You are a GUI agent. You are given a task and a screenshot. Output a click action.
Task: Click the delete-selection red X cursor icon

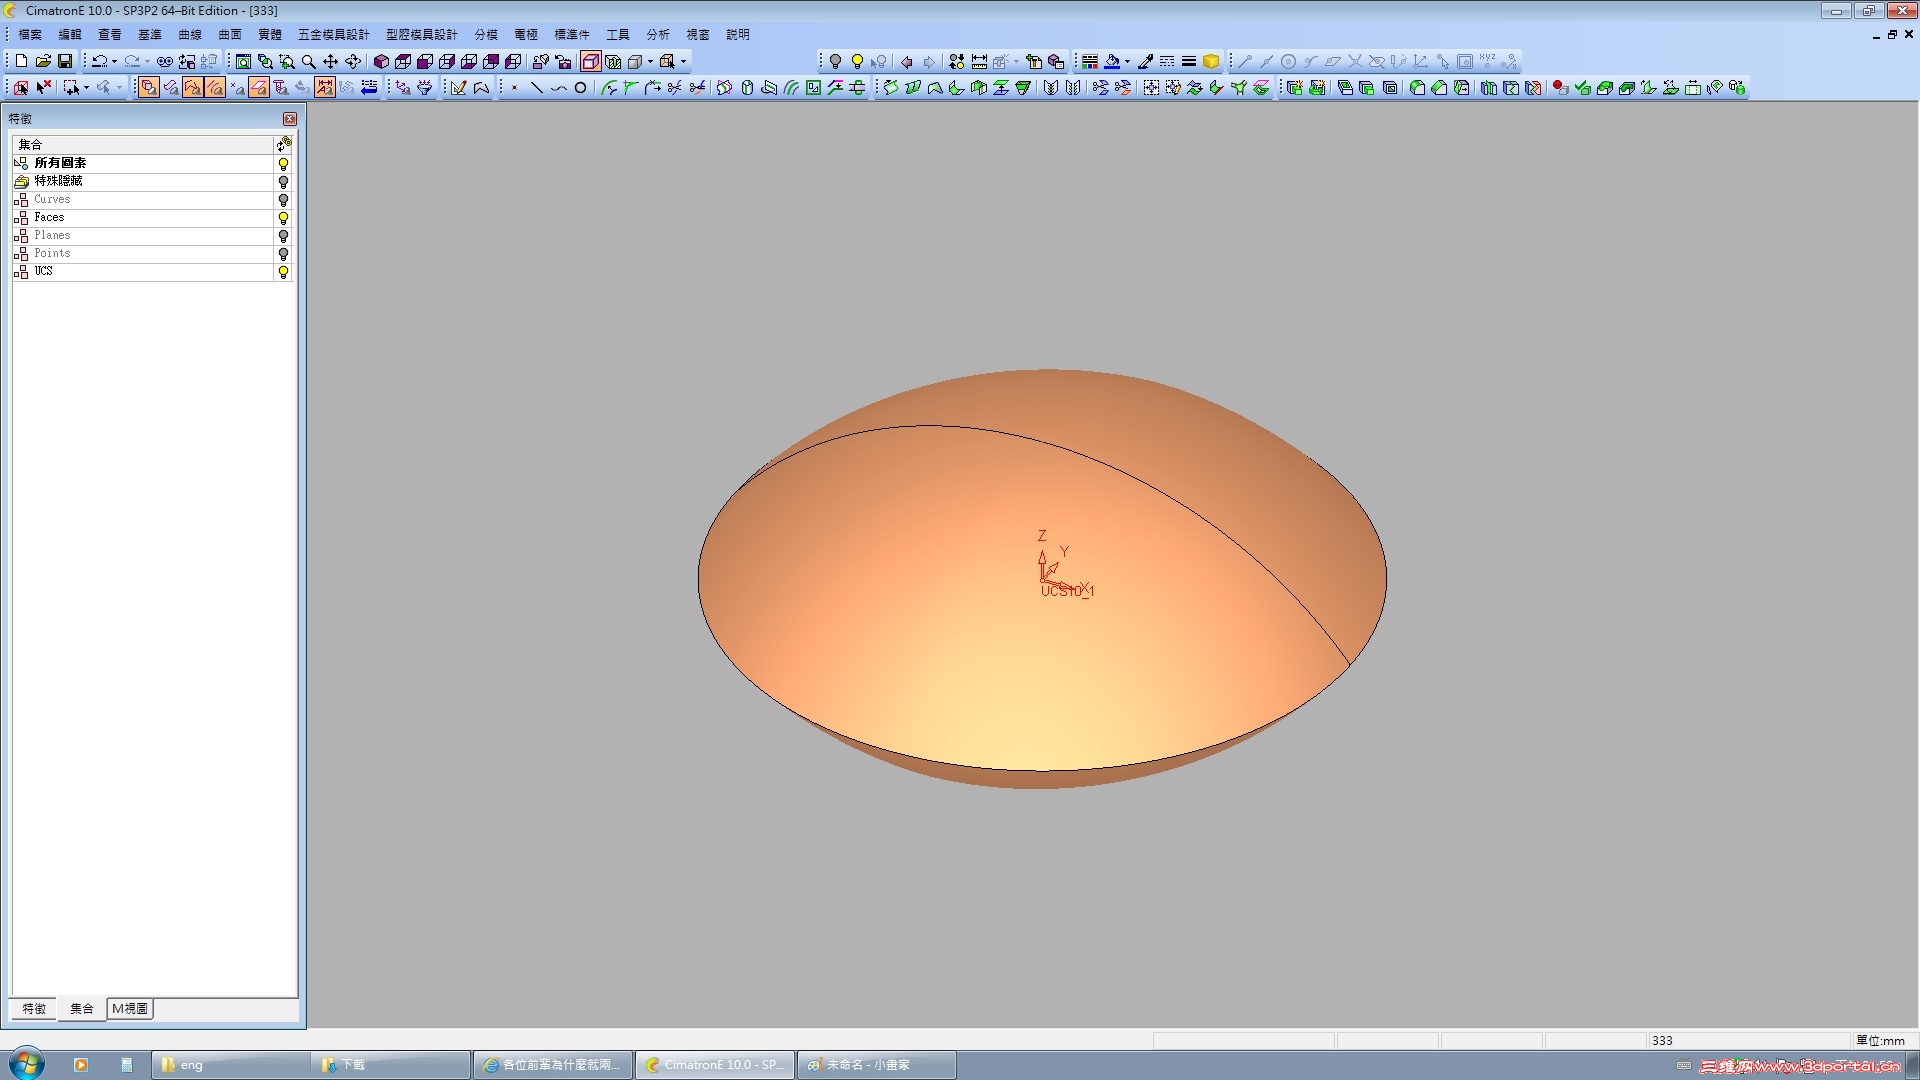tap(43, 88)
